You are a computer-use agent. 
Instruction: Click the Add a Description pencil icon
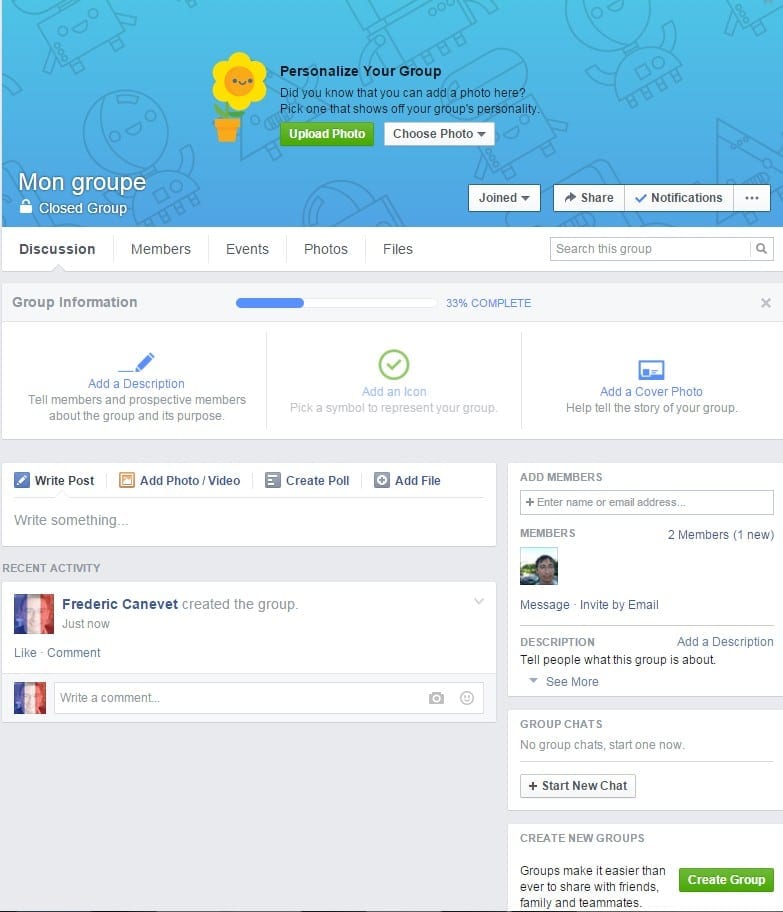point(137,362)
